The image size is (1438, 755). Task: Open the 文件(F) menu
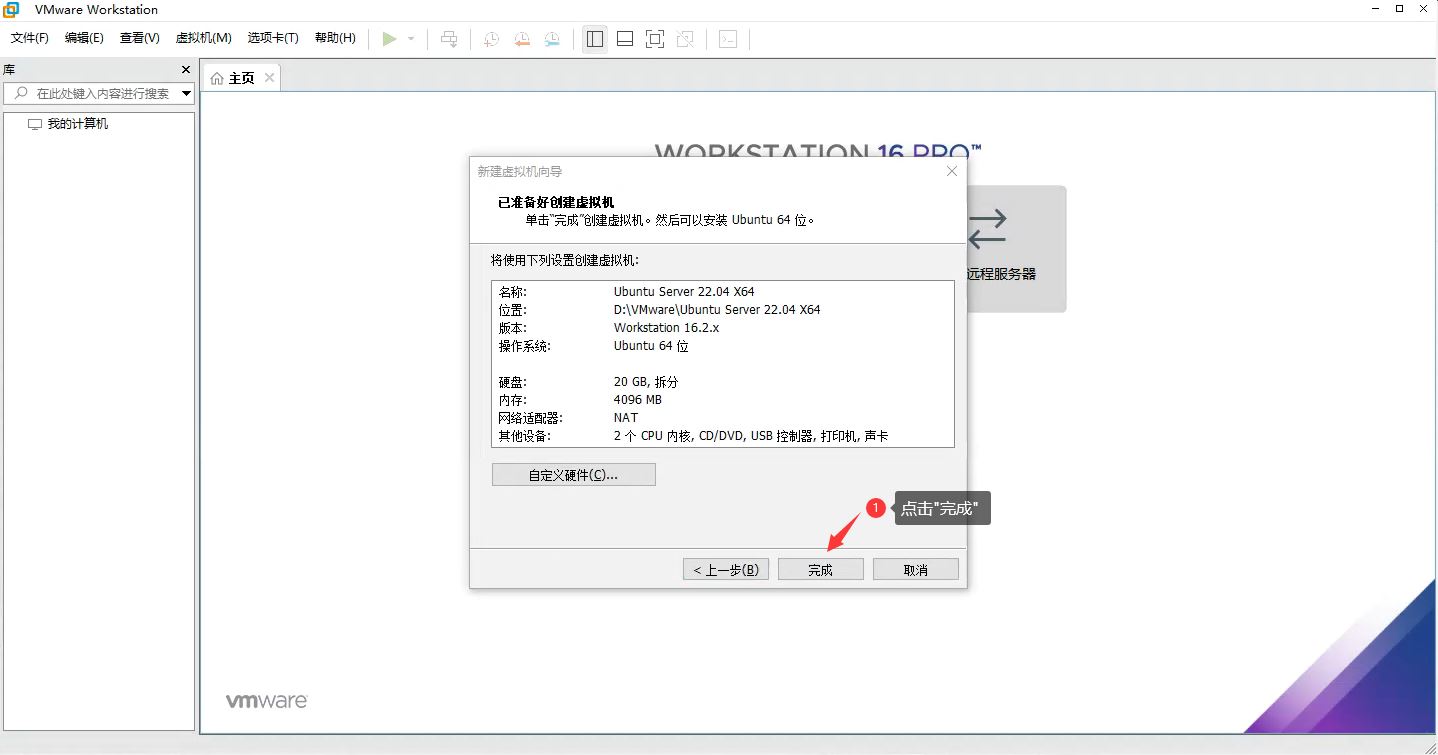click(30, 38)
